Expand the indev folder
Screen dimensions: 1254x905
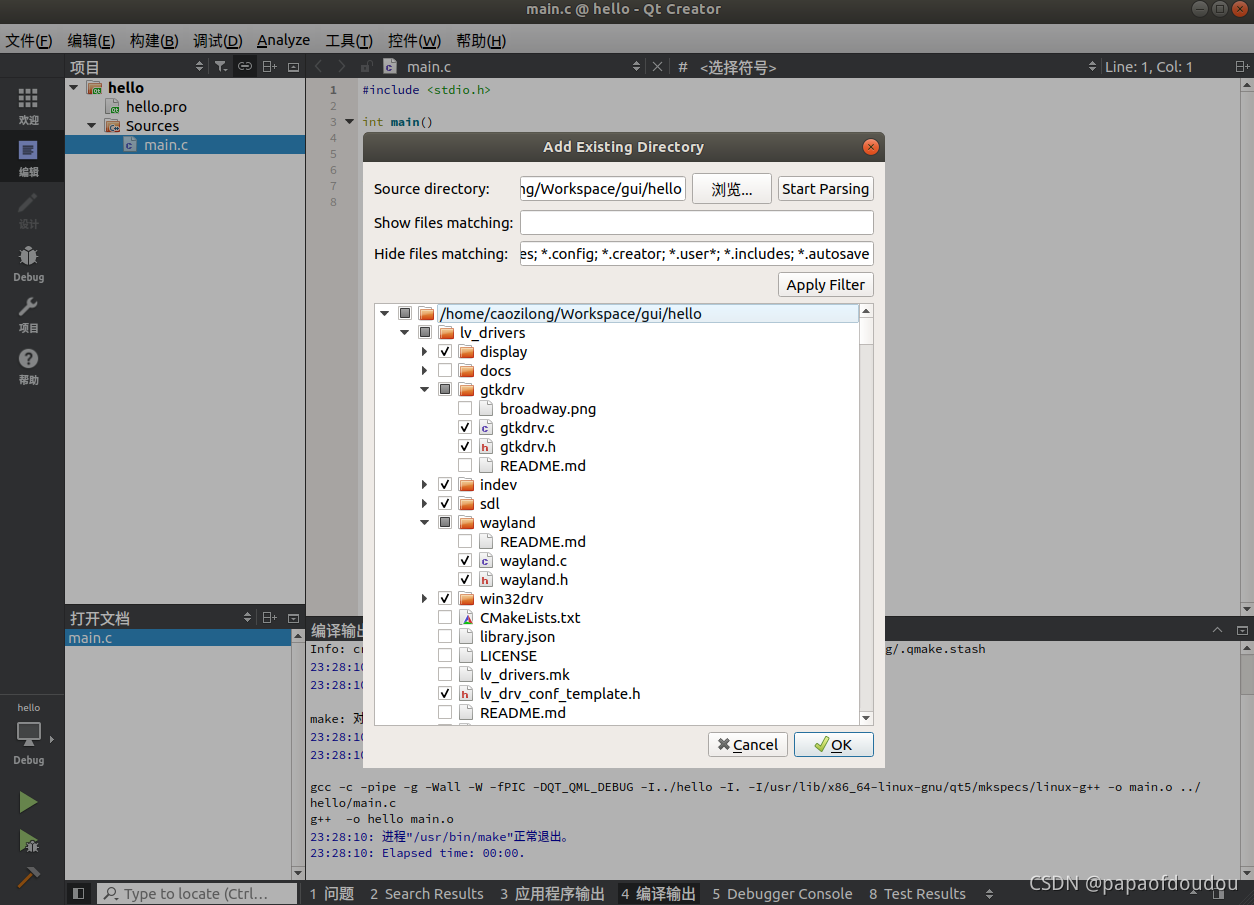(425, 484)
